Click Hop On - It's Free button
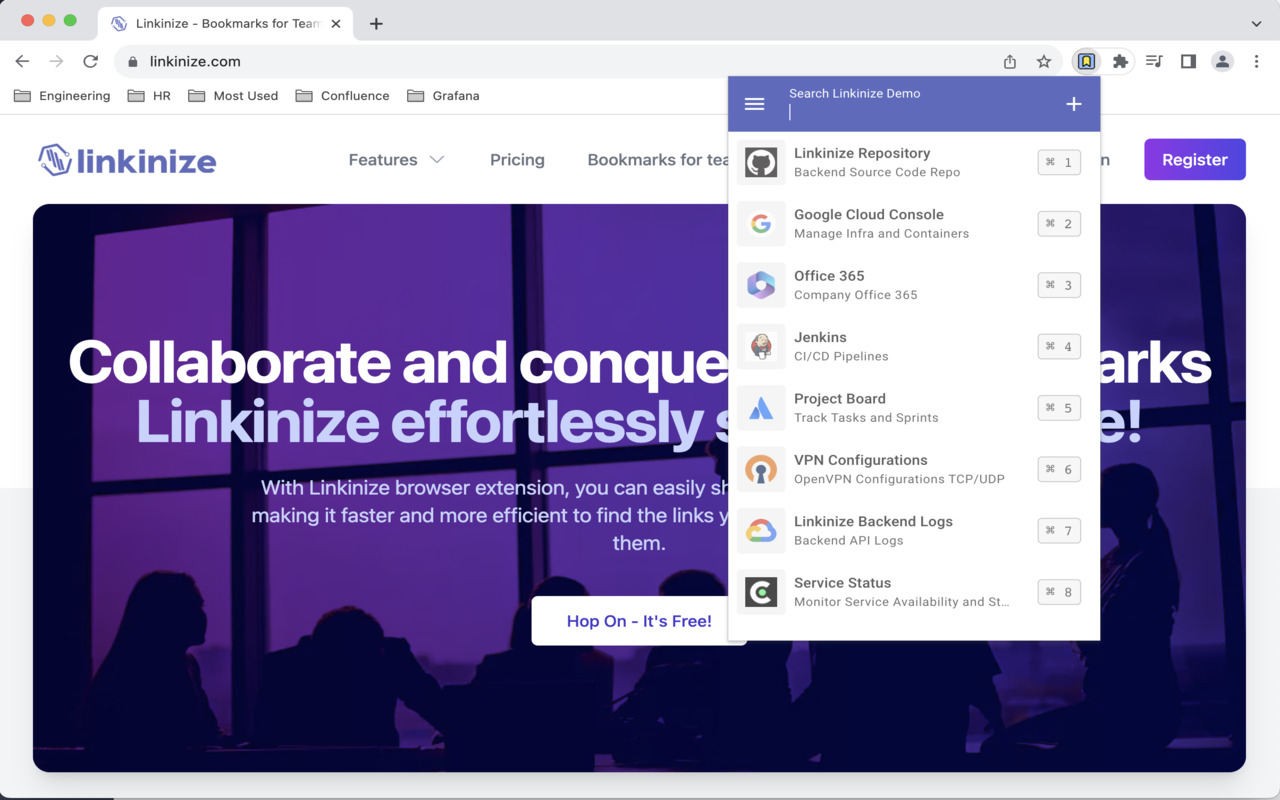The width and height of the screenshot is (1280, 800). pyautogui.click(x=639, y=621)
